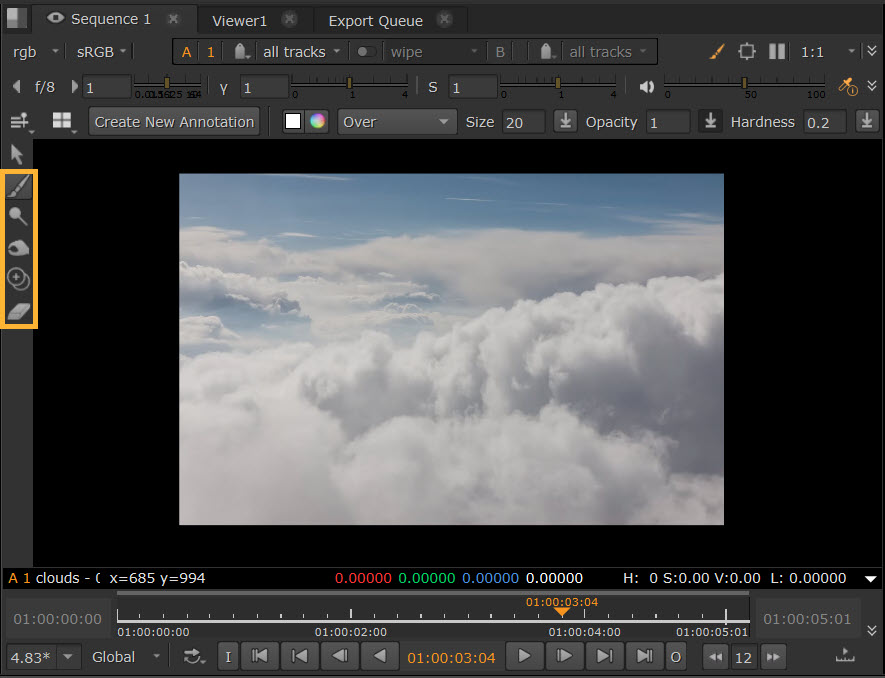Screen dimensions: 885x678
Task: Pick the clone tool with overlapping circles
Action: (19, 280)
